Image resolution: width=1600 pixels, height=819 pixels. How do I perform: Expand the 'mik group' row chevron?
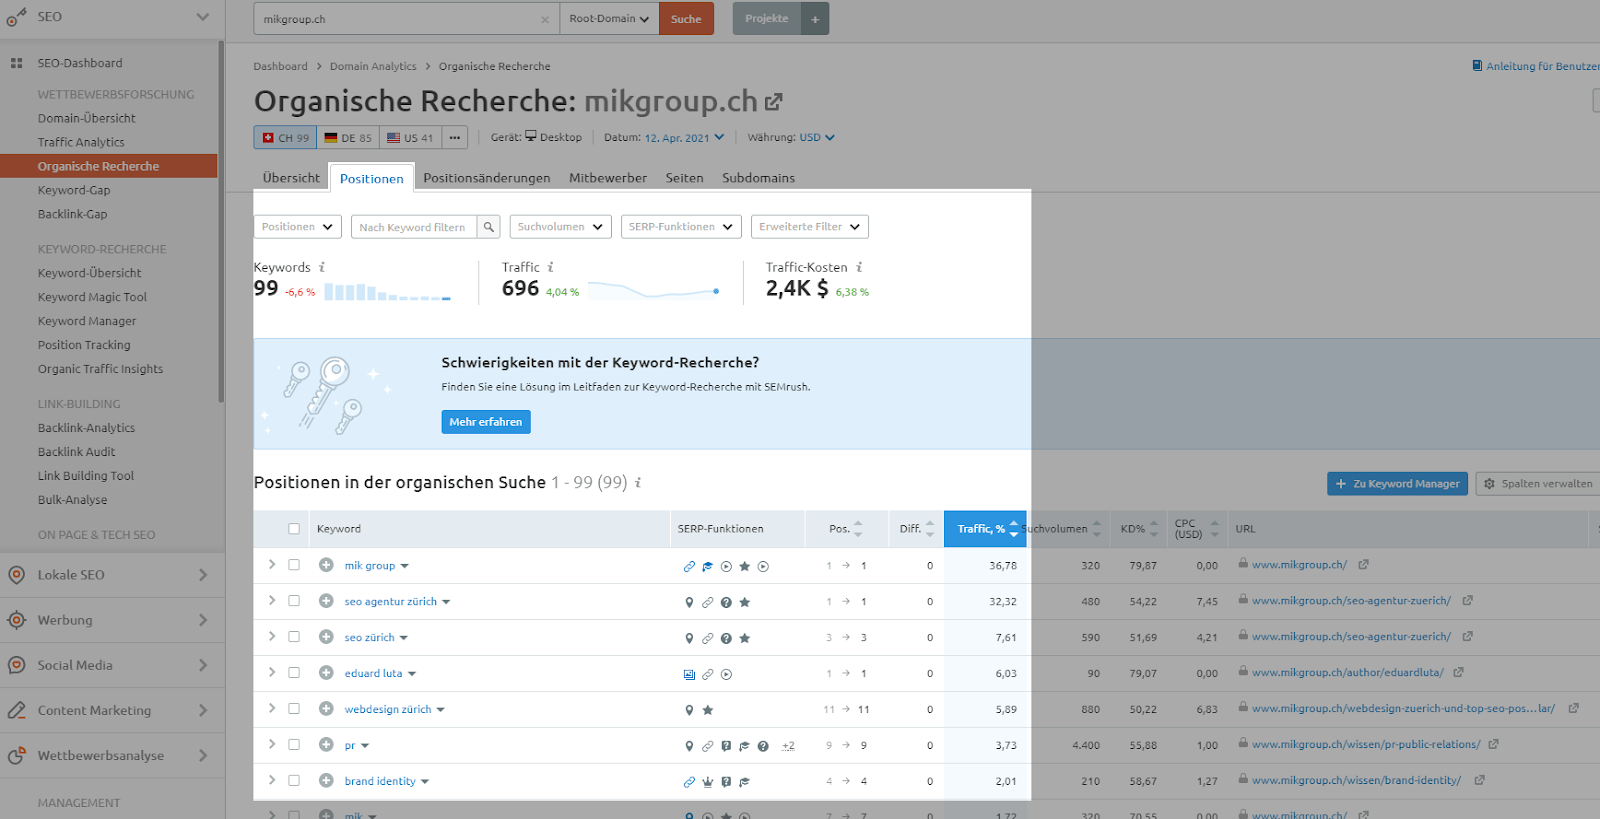pyautogui.click(x=272, y=565)
